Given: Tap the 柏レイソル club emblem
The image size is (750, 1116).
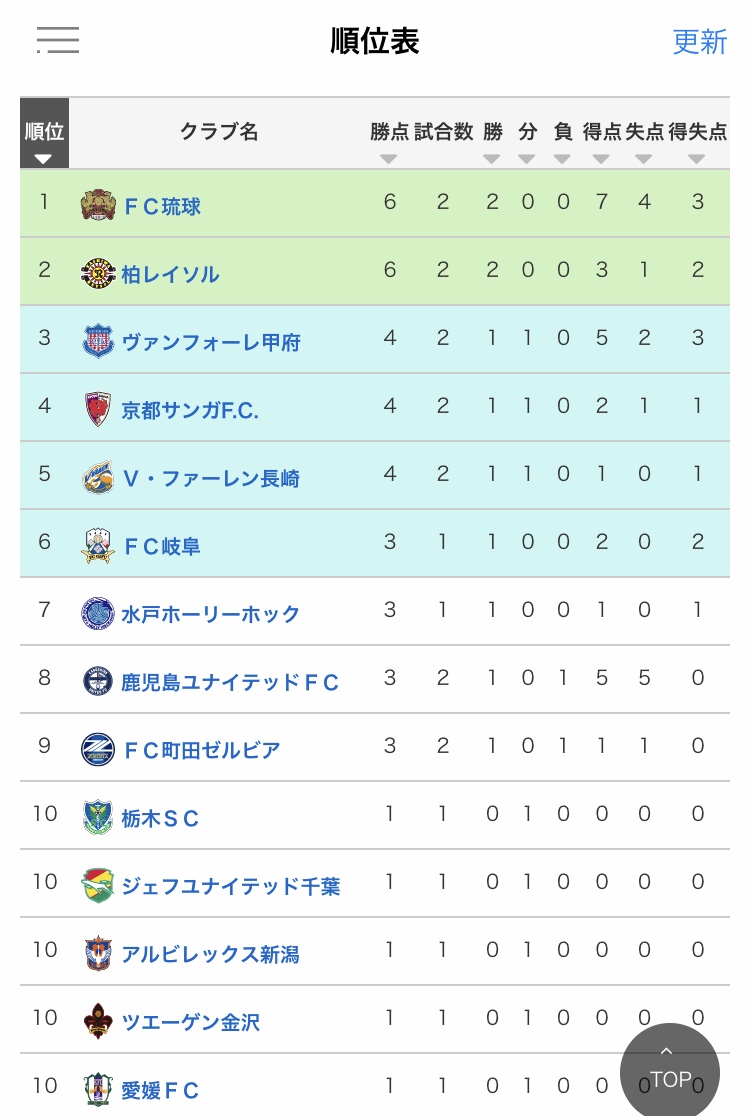Looking at the screenshot, I should tap(98, 273).
